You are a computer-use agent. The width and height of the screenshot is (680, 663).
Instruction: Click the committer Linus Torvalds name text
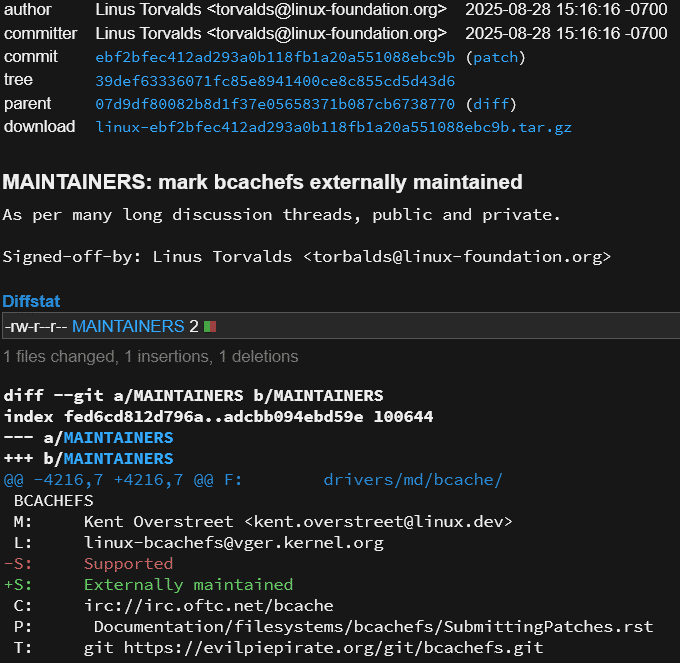[x=148, y=33]
